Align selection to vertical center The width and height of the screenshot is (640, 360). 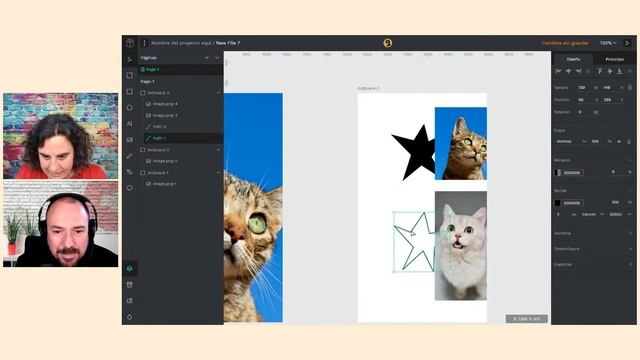(610, 71)
